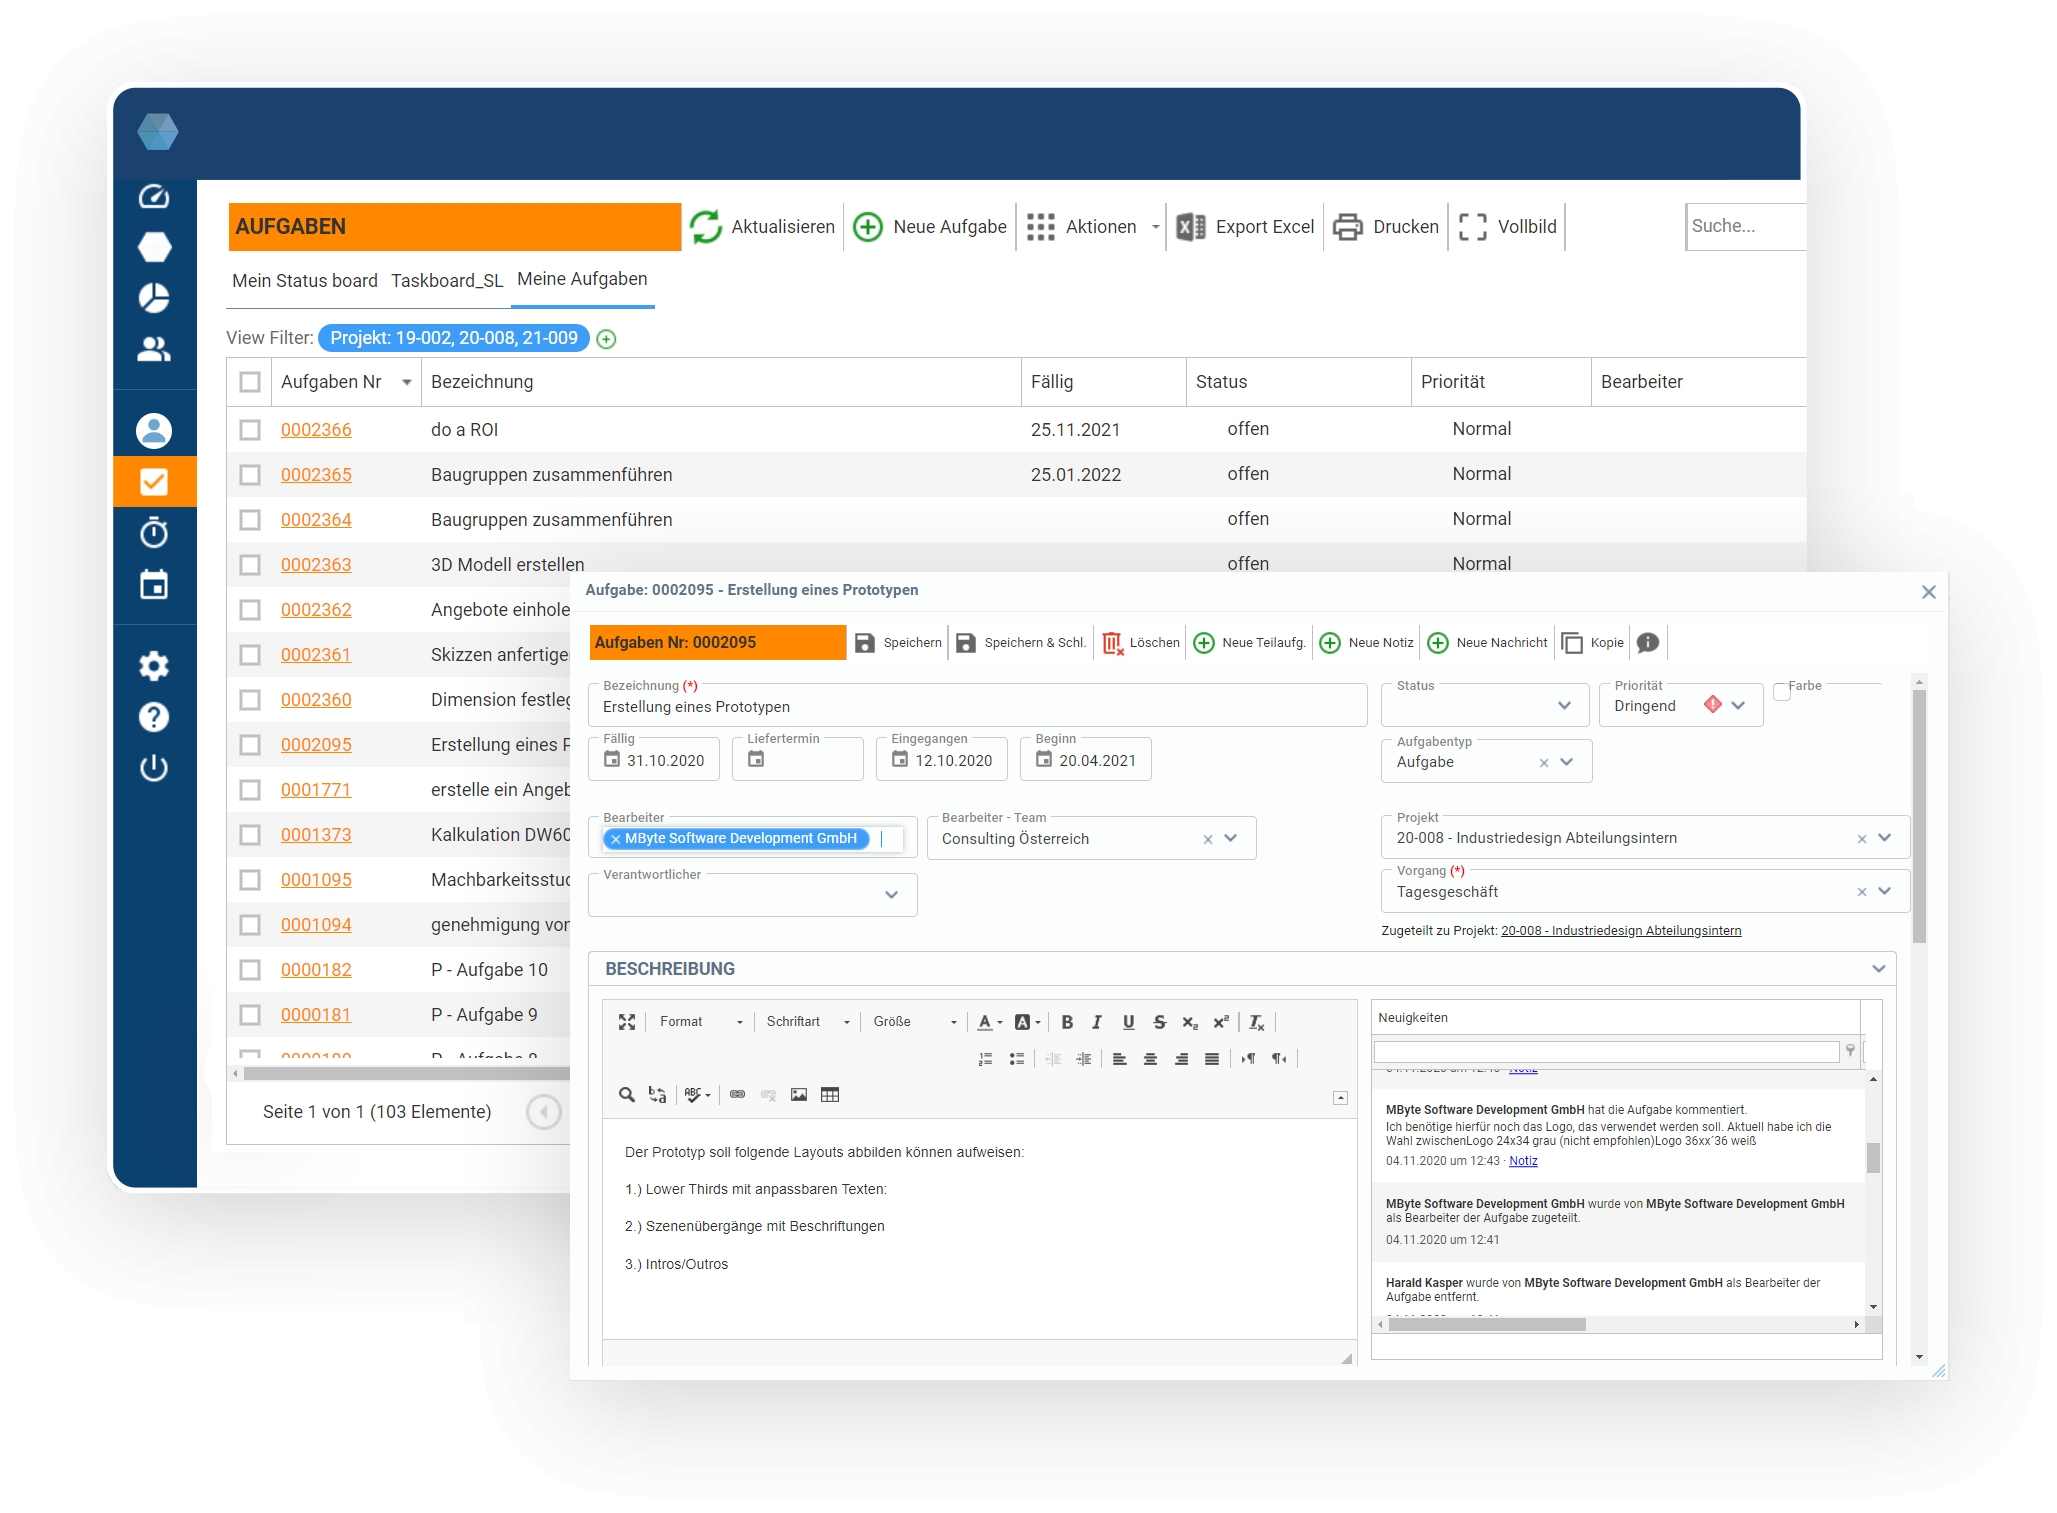Click the Löschen trash icon
This screenshot has width=2057, height=1513.
tap(1112, 643)
